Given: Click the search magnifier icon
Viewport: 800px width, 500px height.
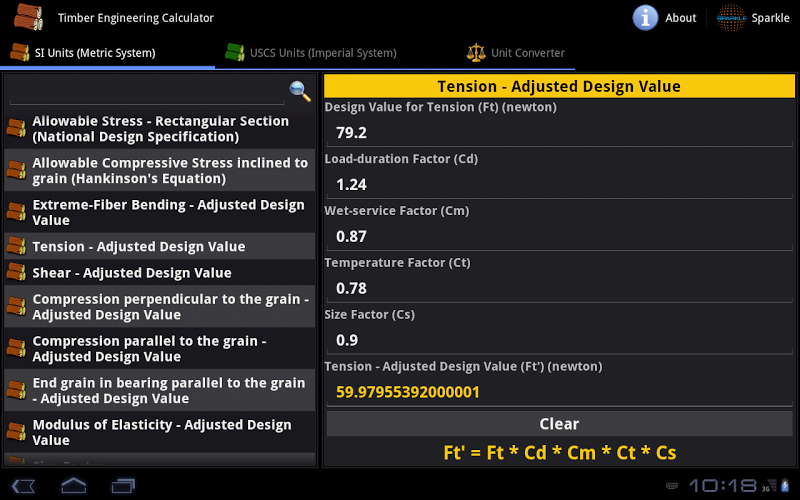Looking at the screenshot, I should (300, 91).
